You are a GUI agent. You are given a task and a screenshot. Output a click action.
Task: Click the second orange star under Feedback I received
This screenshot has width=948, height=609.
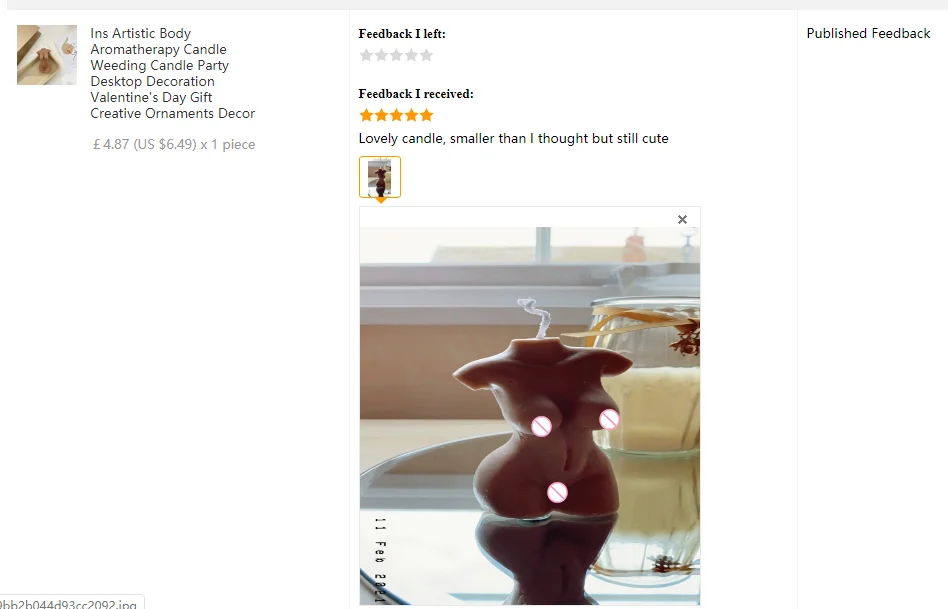coord(381,115)
